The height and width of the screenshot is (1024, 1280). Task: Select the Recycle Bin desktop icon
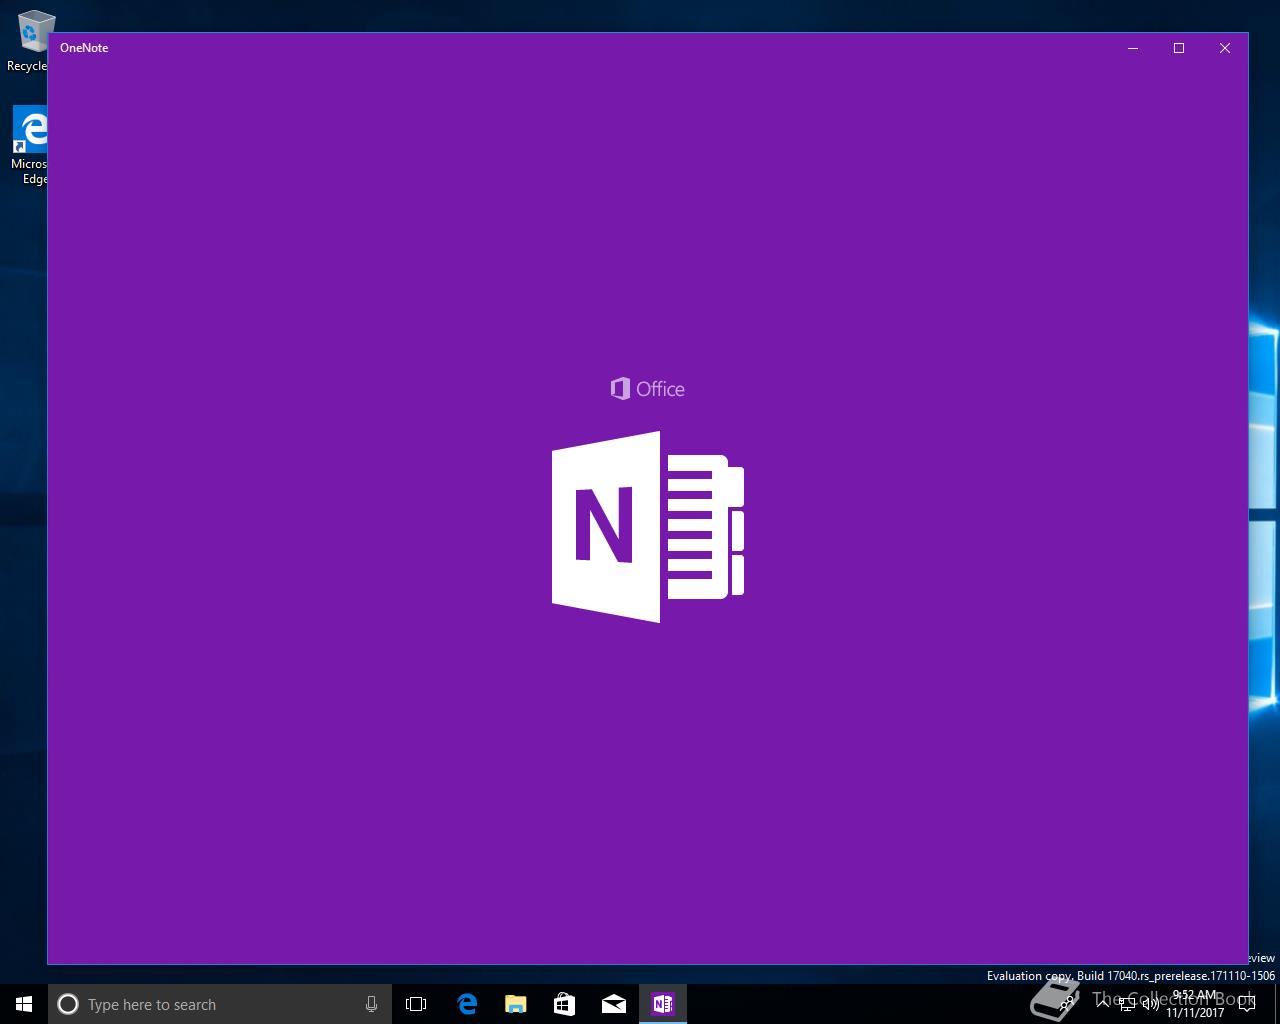coord(30,41)
